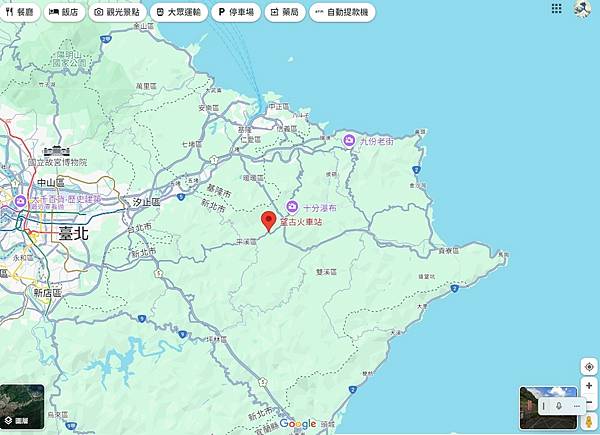Zoom in with the plus button

[589, 386]
